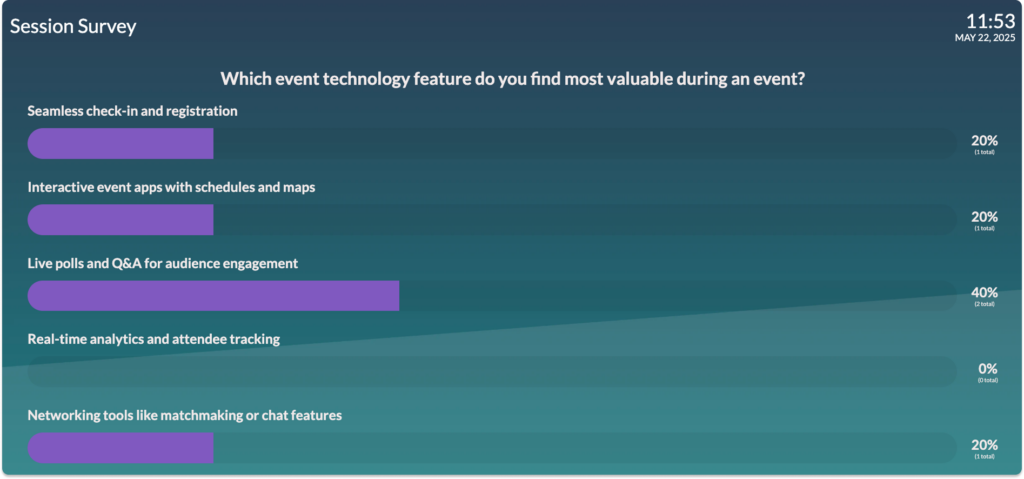This screenshot has width=1024, height=479.
Task: Select Interactive event apps with schedules label
Action: (171, 188)
